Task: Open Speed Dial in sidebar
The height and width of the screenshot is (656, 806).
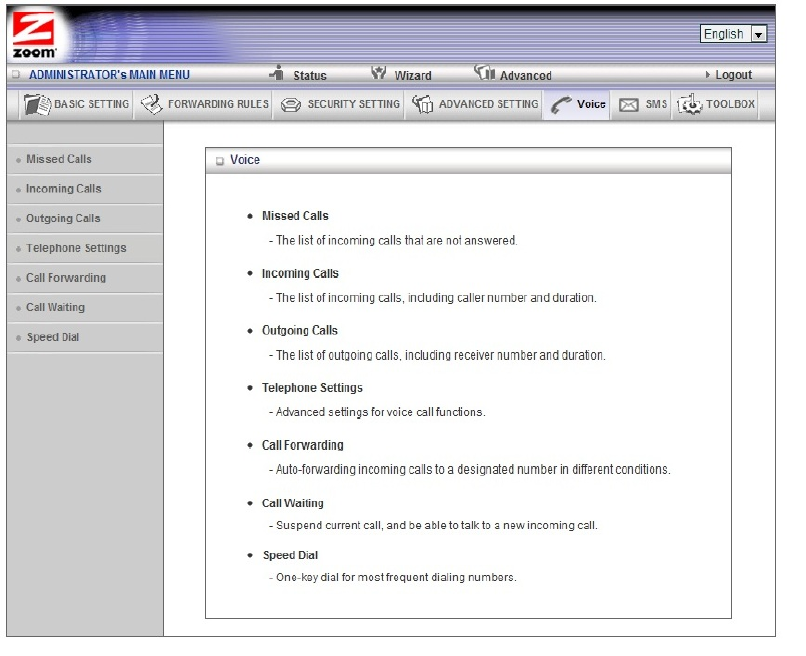Action: [52, 337]
